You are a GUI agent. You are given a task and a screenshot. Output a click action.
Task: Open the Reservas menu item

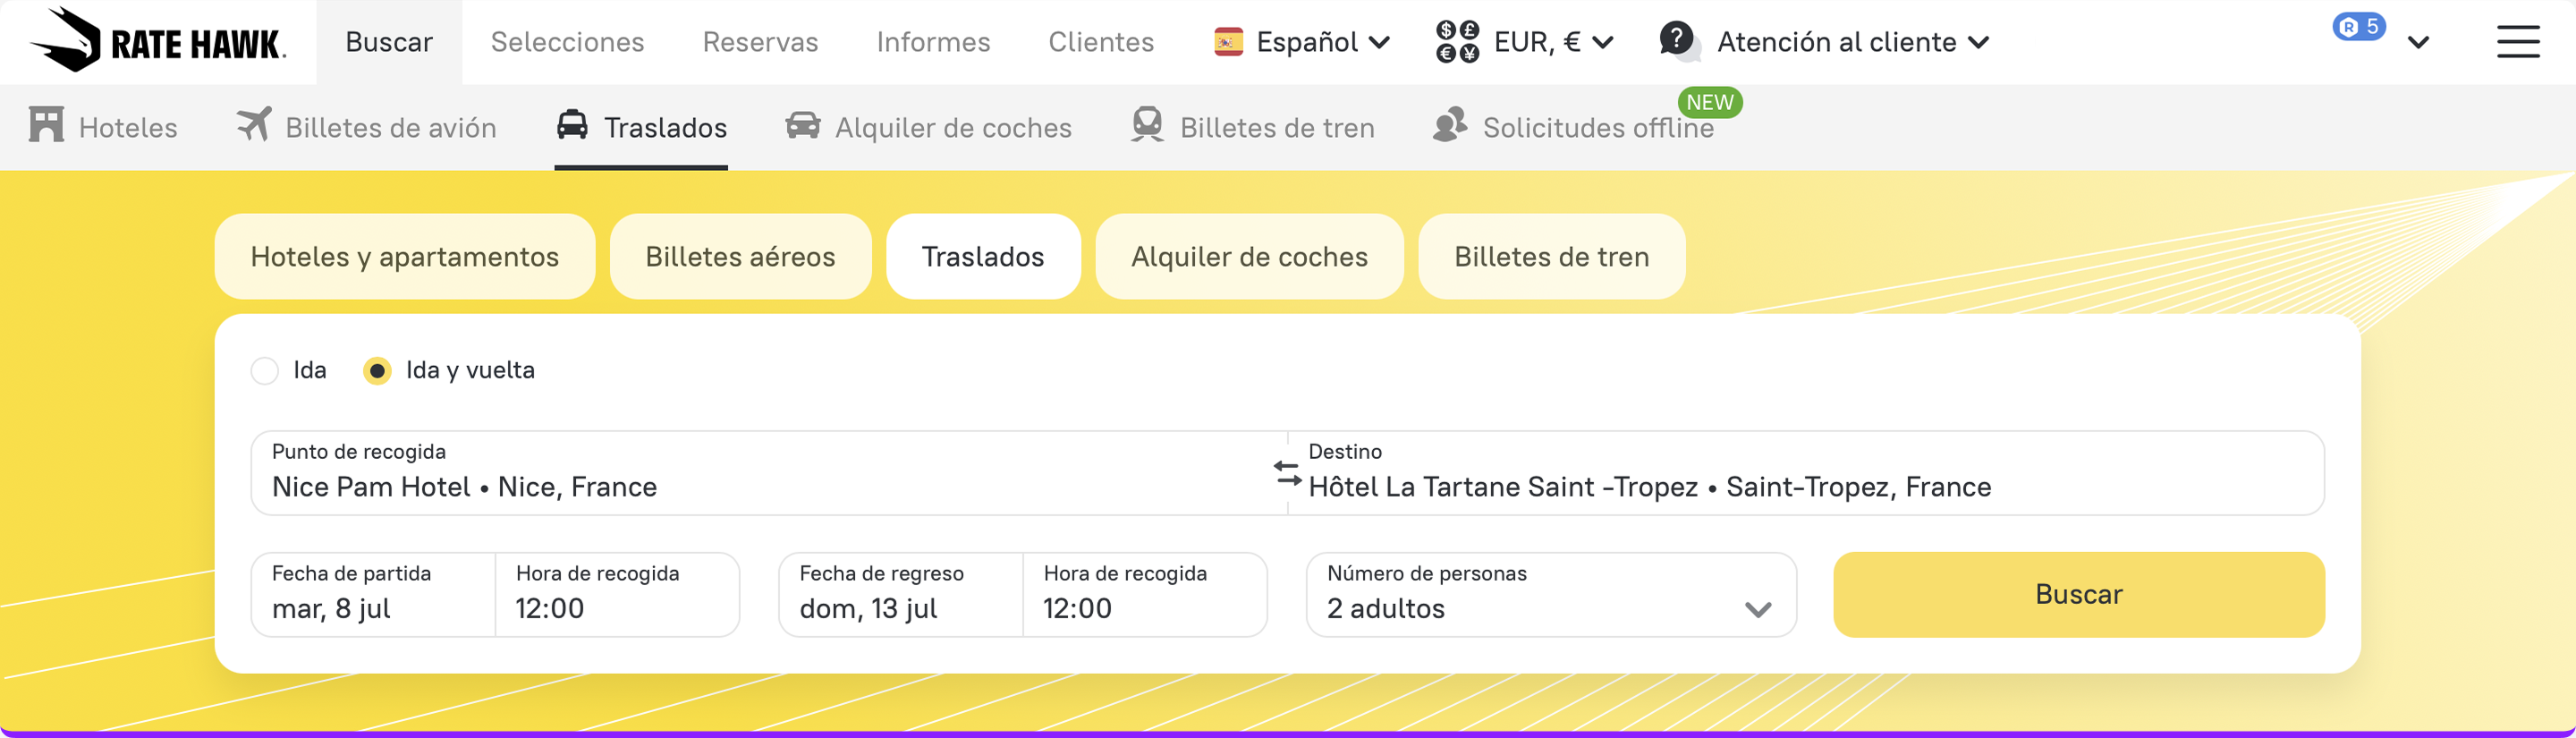760,42
